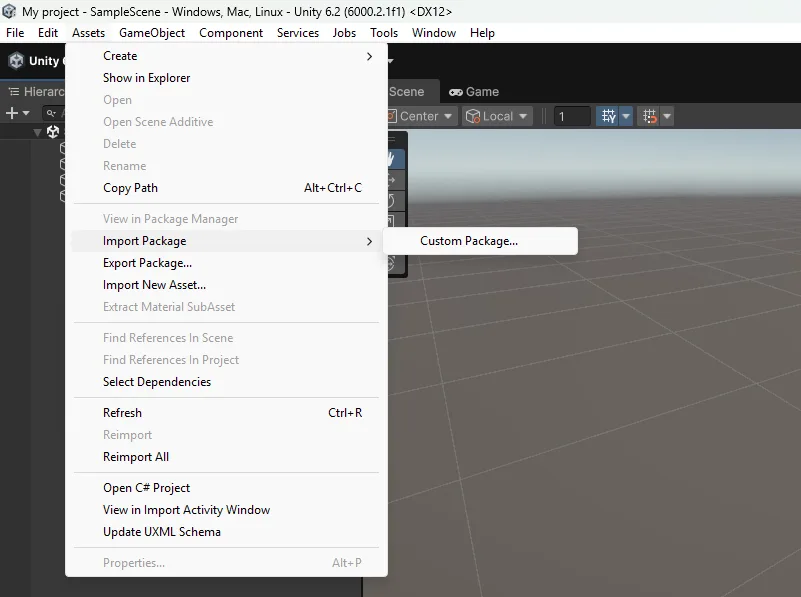Click Show in Explorer
Viewport: 801px width, 597px height.
(x=146, y=78)
